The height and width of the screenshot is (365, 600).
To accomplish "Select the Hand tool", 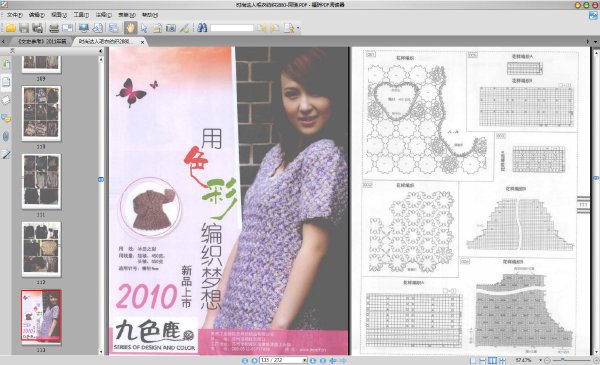I will pos(130,28).
